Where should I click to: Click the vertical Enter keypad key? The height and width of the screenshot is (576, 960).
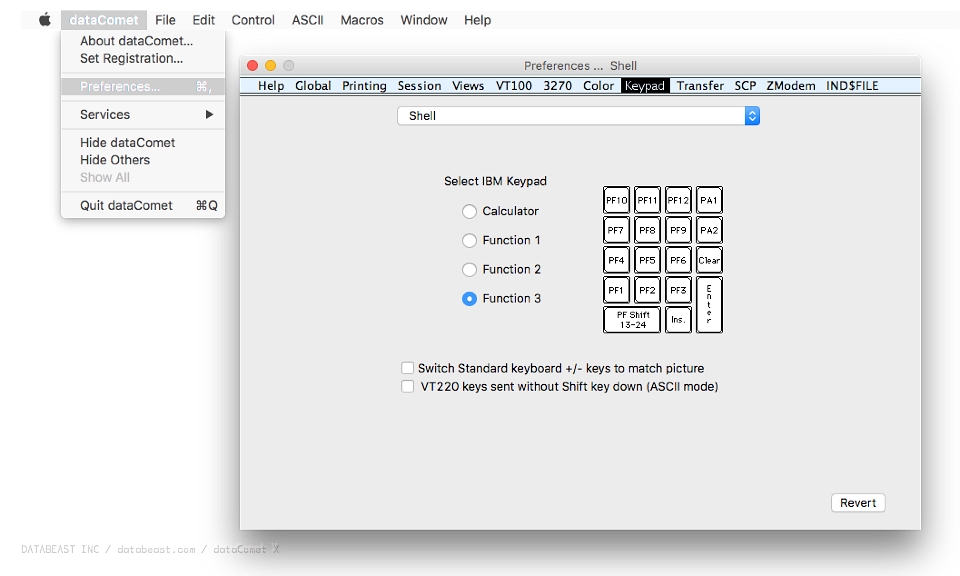tap(709, 304)
